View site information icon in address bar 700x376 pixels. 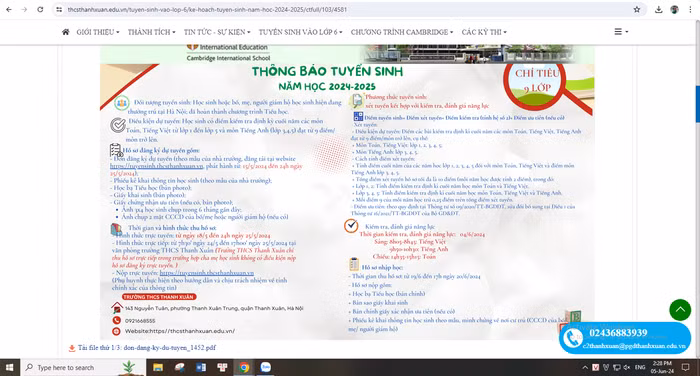(x=59, y=9)
